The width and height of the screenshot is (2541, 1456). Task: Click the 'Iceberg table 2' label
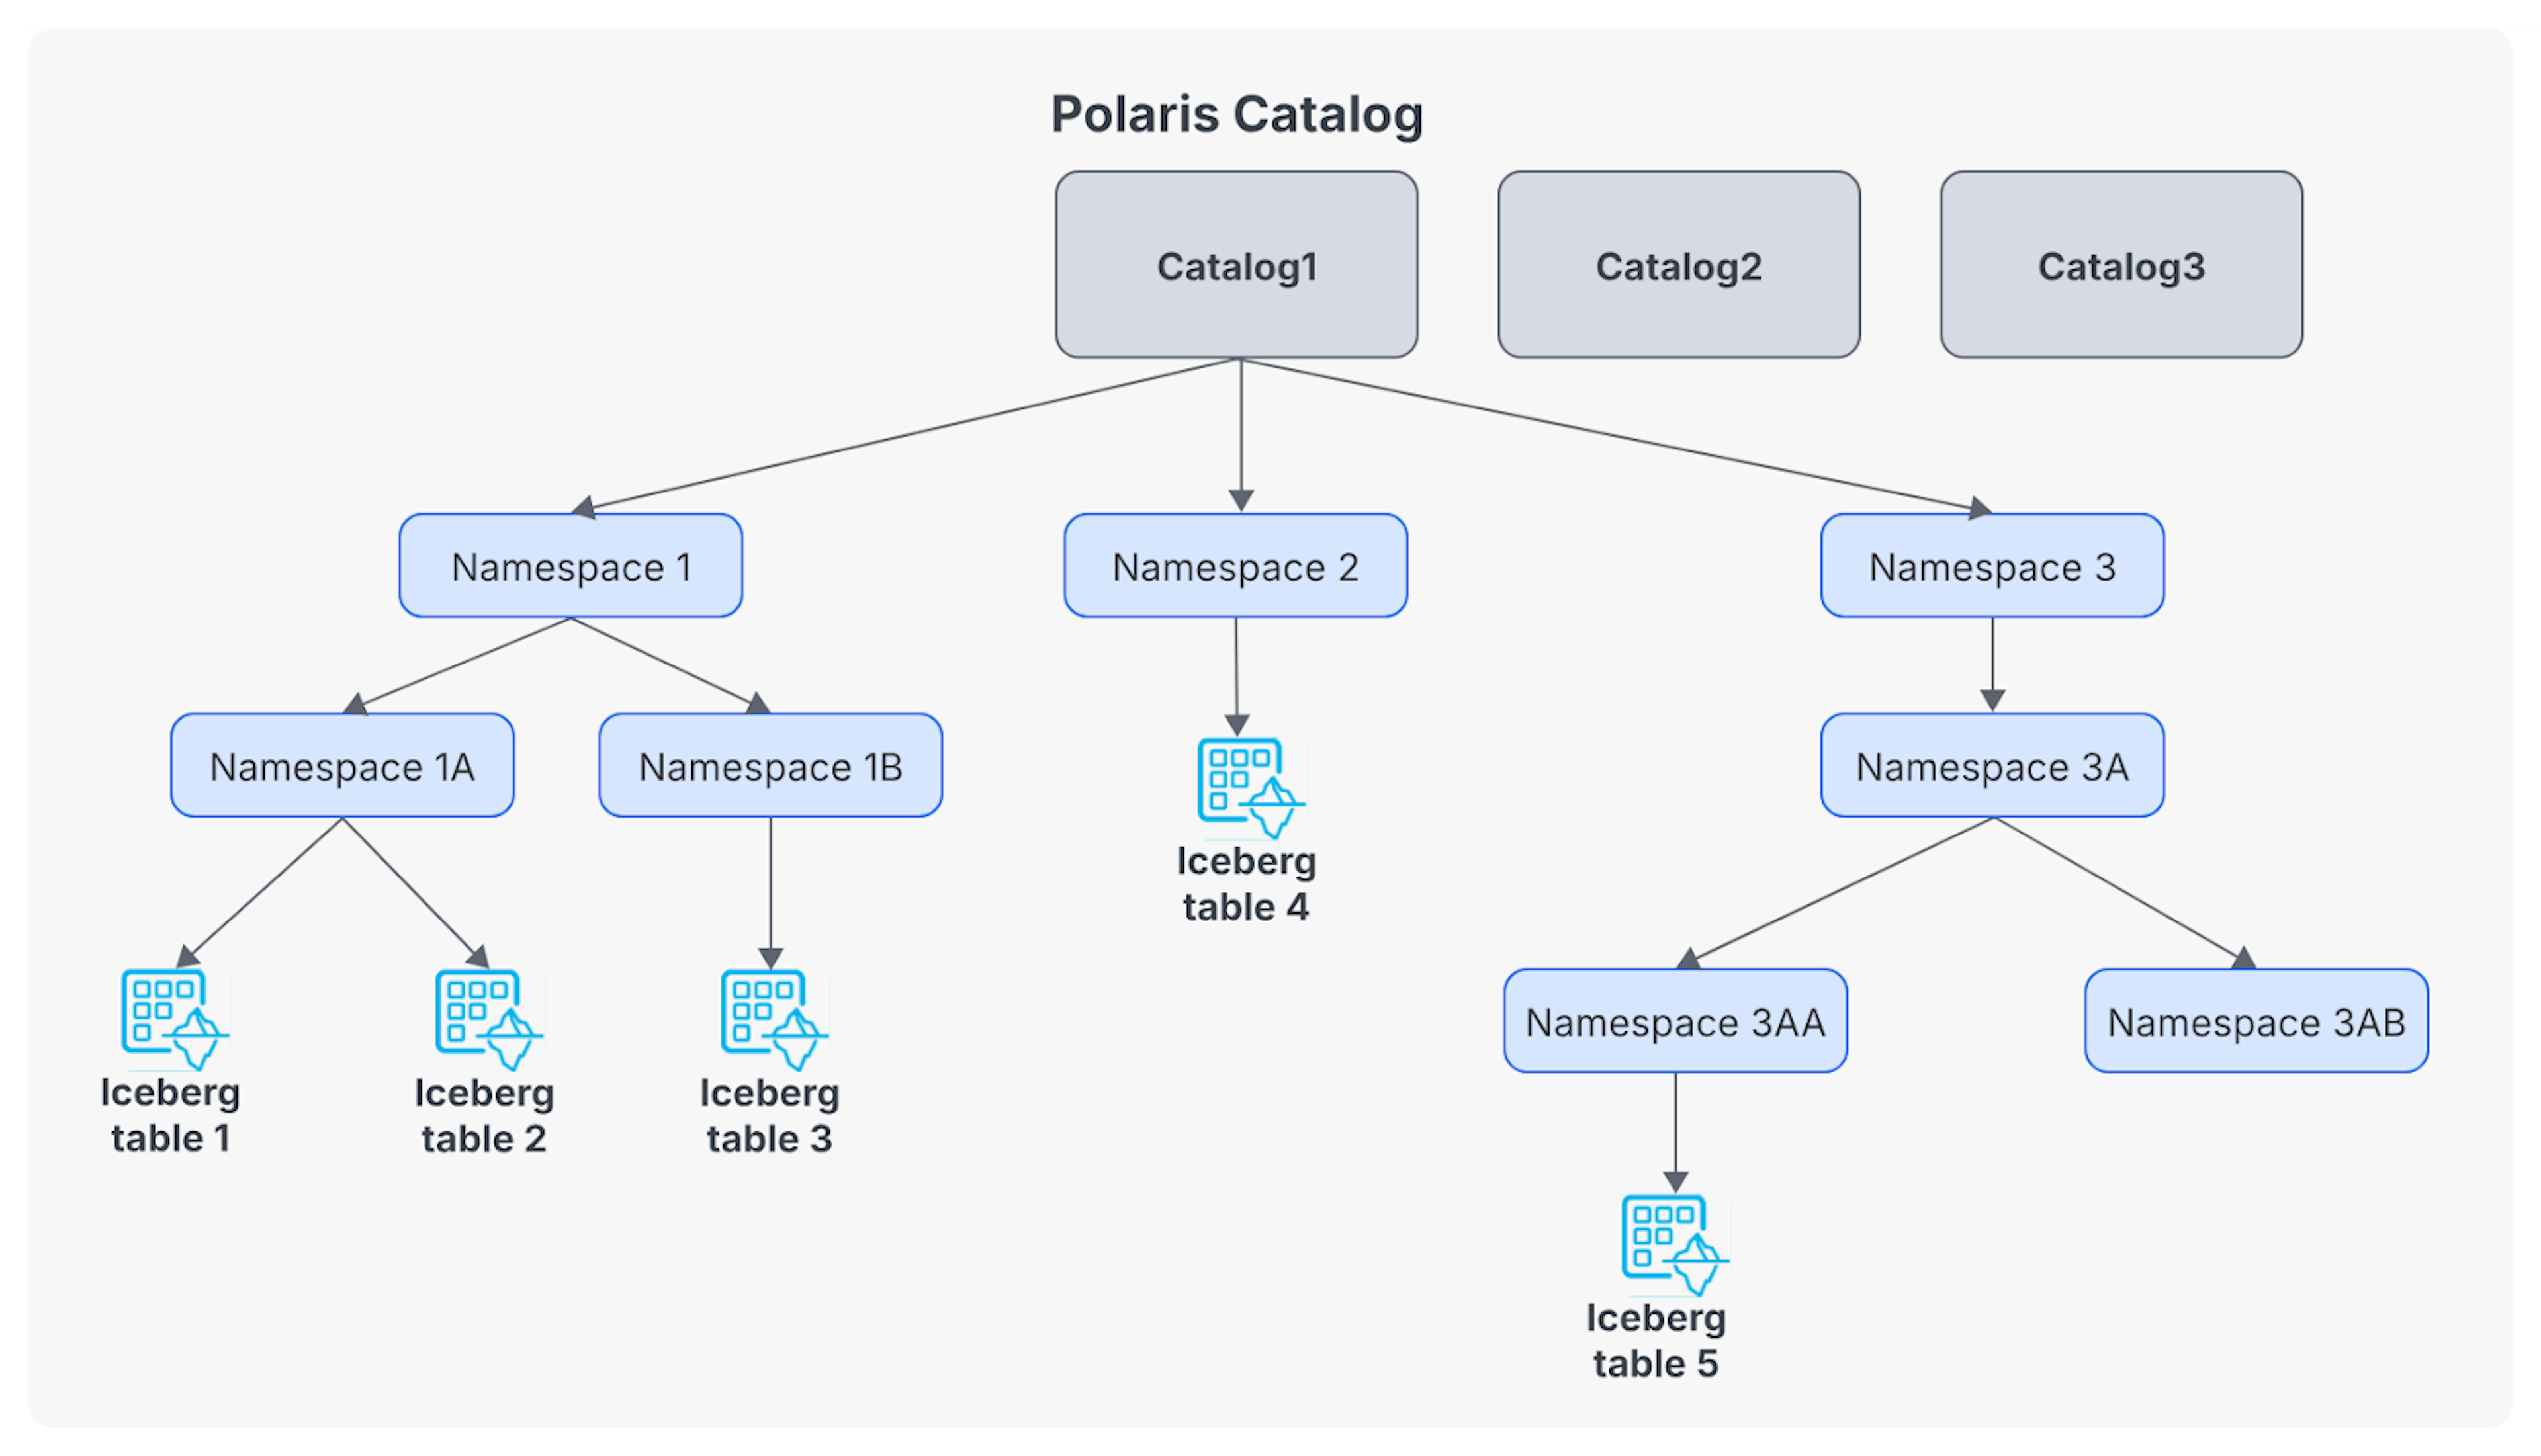point(485,1115)
